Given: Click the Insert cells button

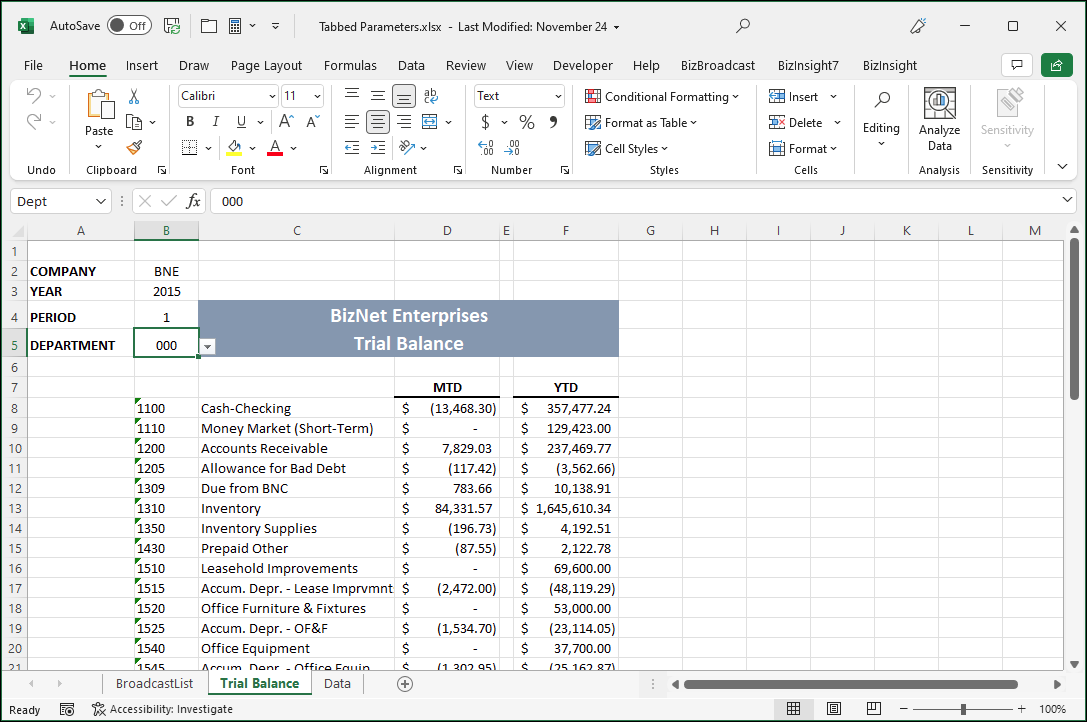Looking at the screenshot, I should tap(794, 96).
